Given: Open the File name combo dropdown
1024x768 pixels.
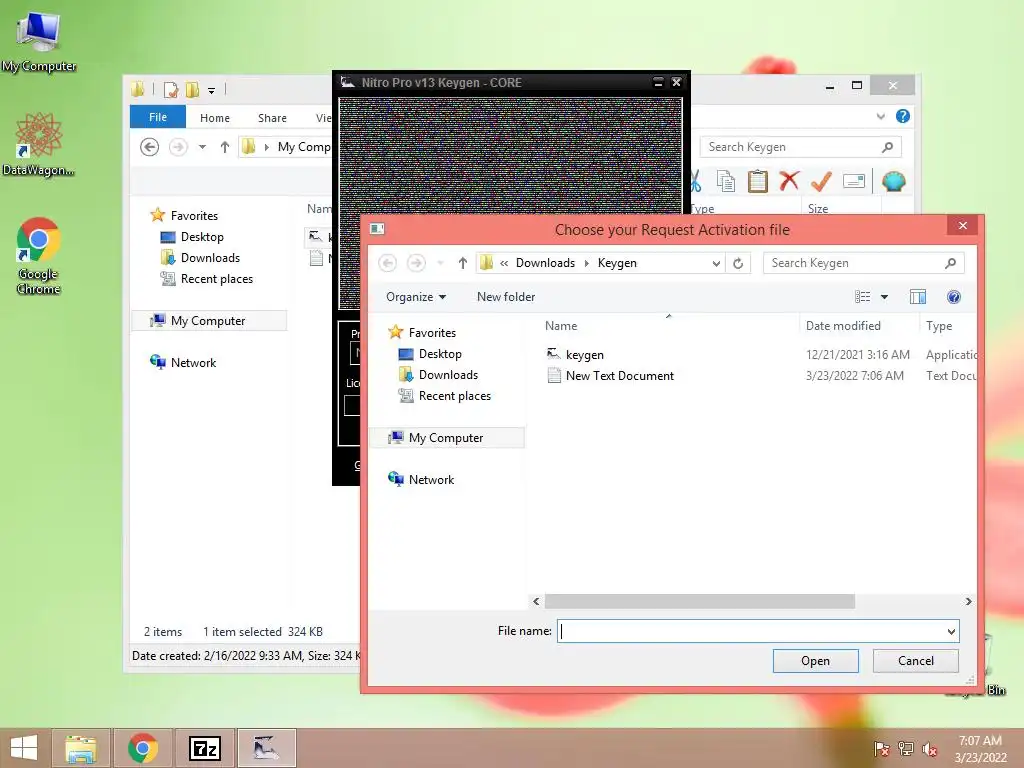Looking at the screenshot, I should point(951,632).
